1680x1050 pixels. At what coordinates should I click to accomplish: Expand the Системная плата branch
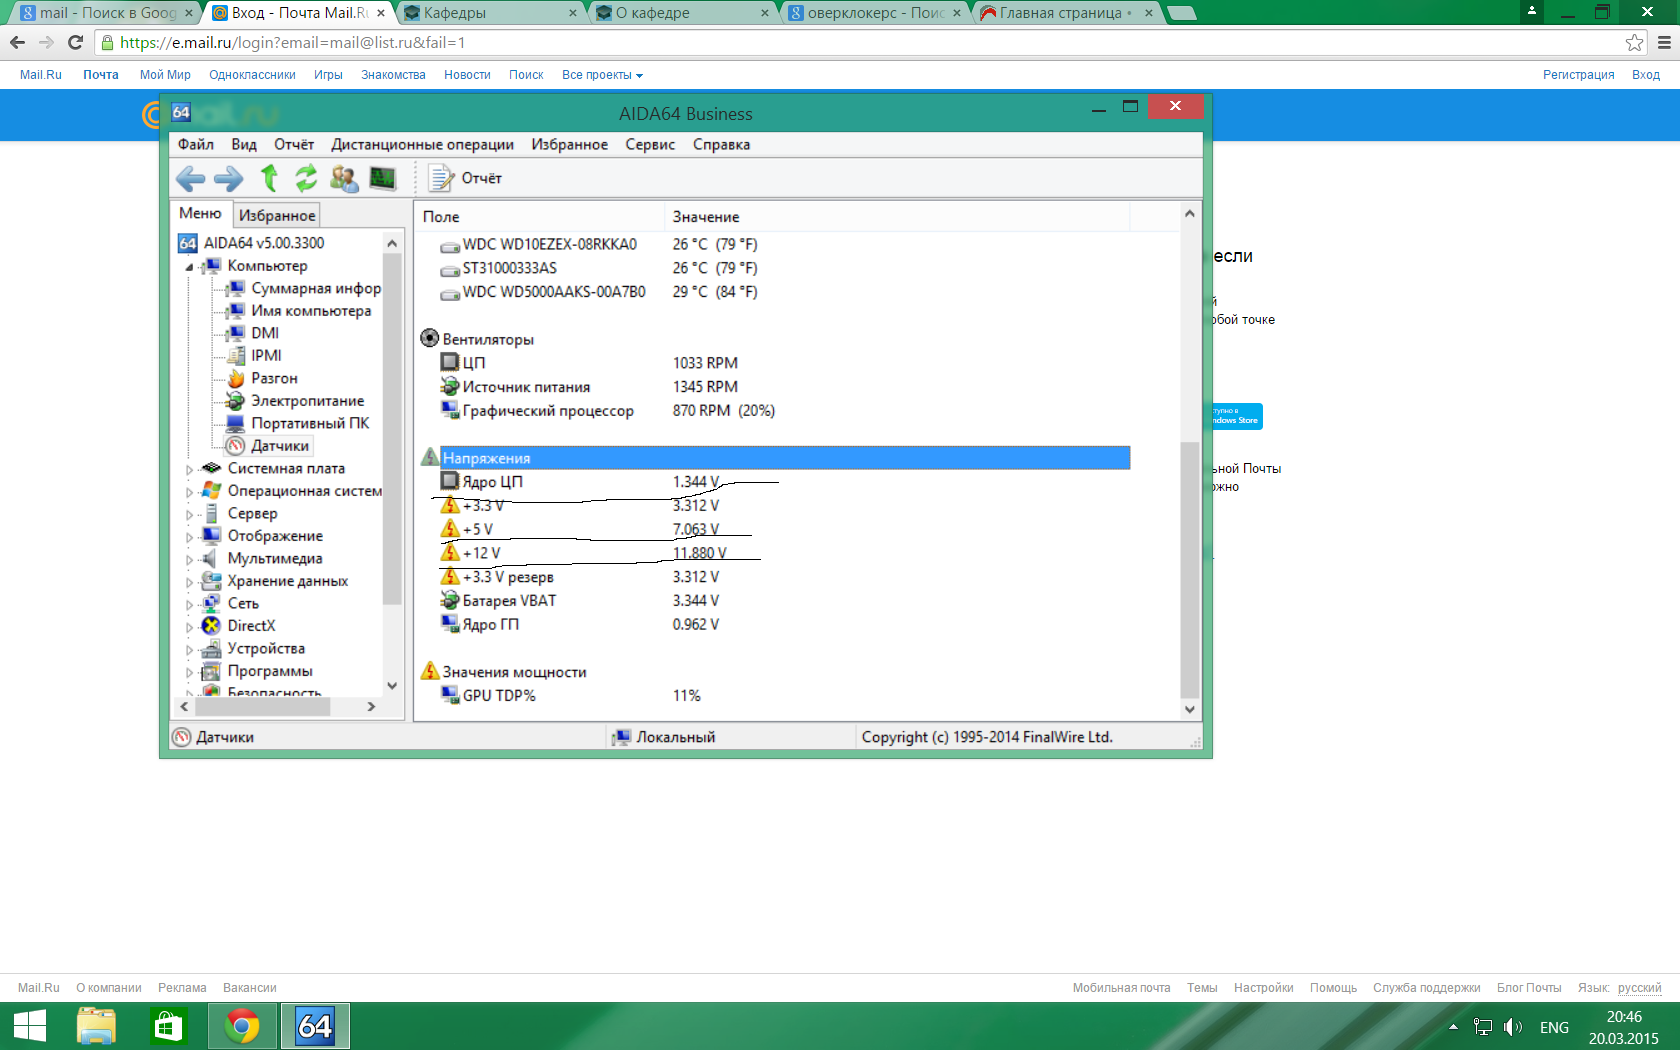click(x=189, y=469)
